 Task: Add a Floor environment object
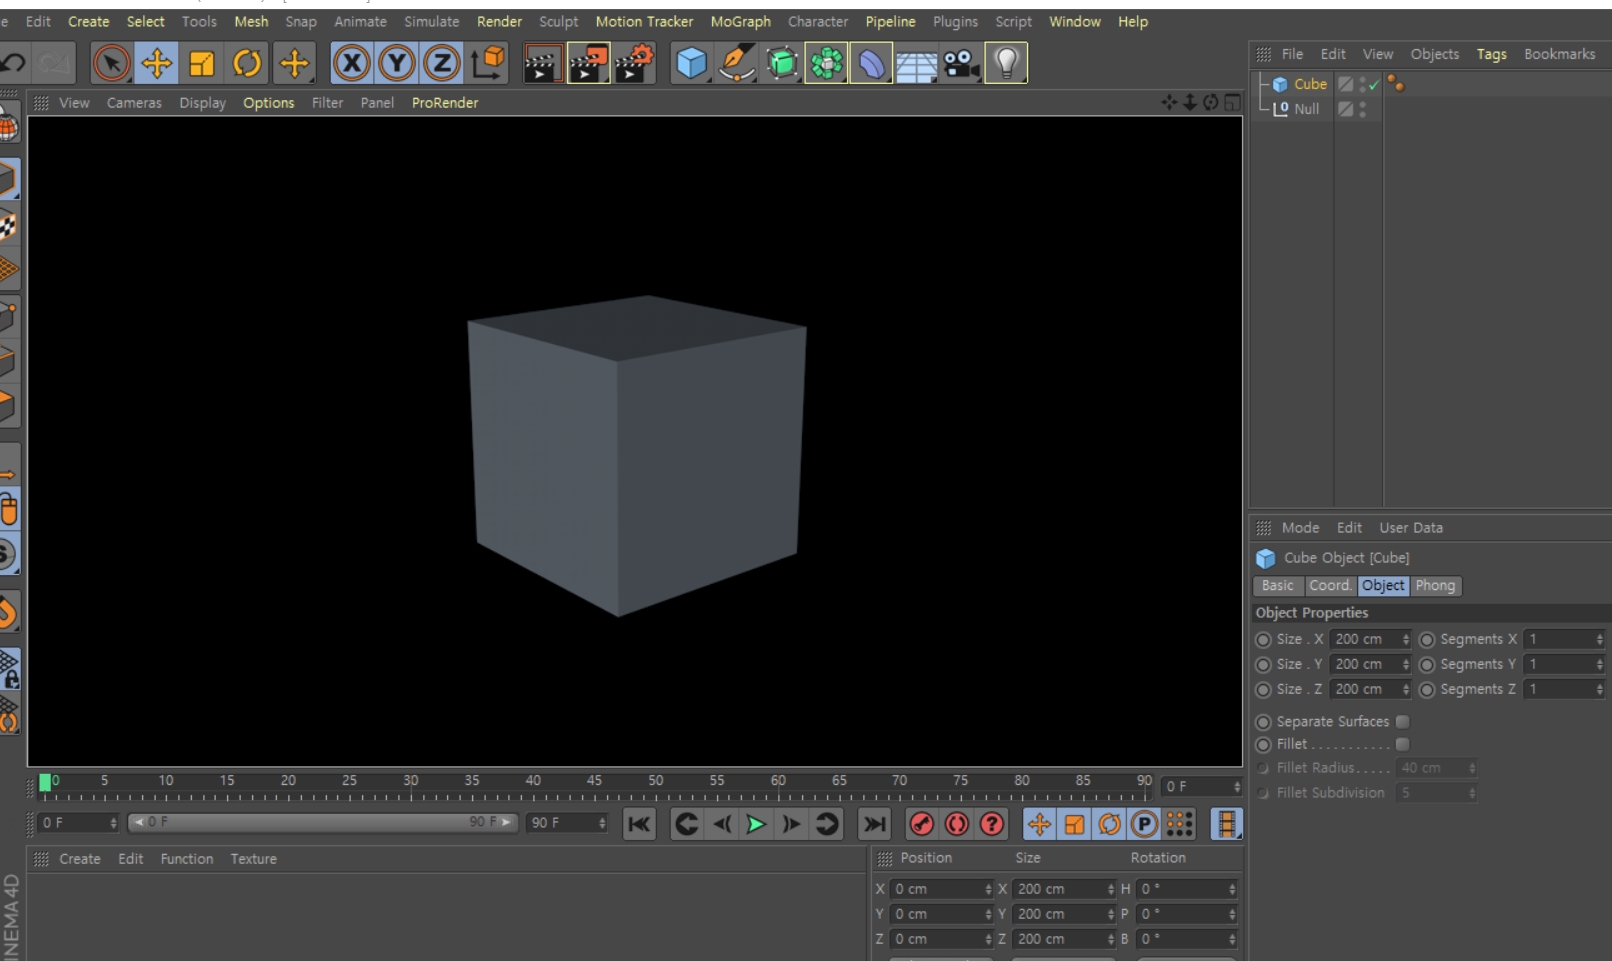pyautogui.click(x=916, y=64)
